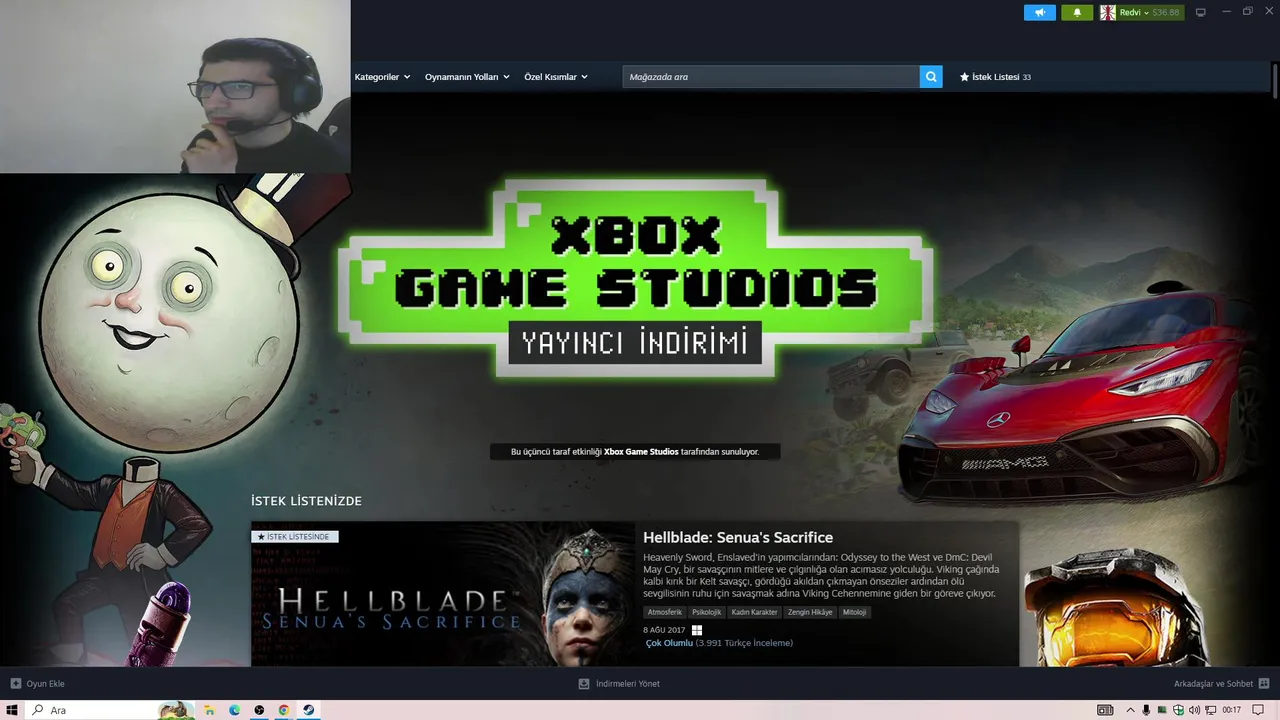Expand the Redvi account dropdown
Screen dimensions: 1280x720
(x=1134, y=13)
